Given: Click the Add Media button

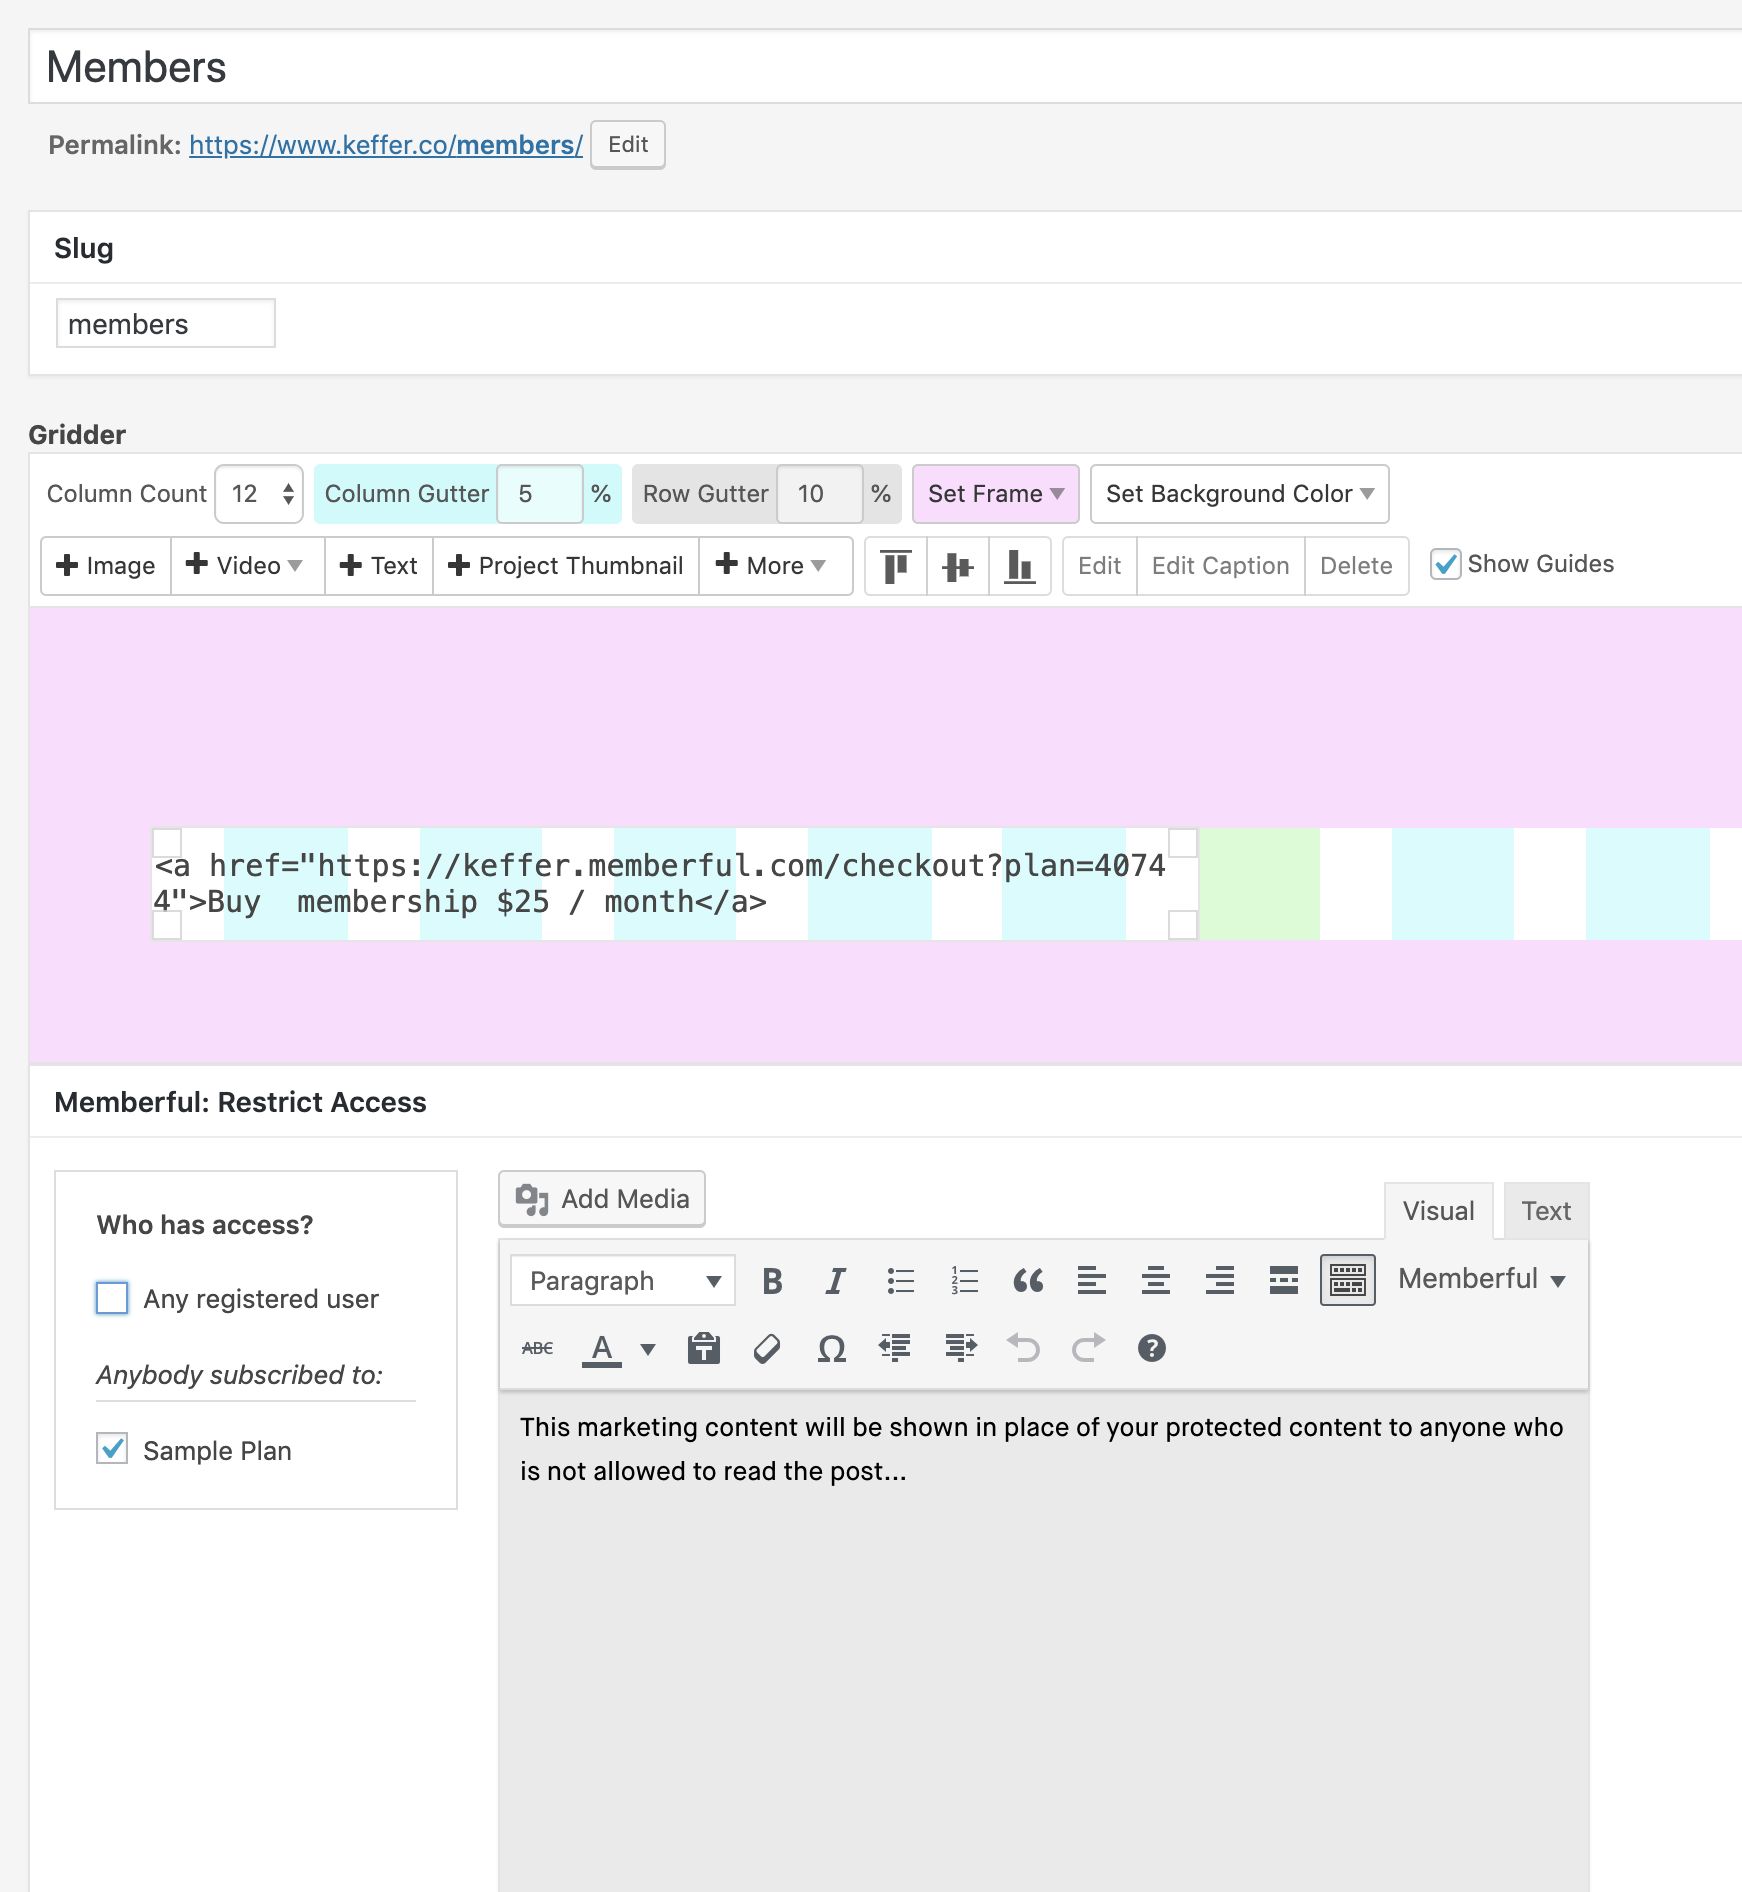Looking at the screenshot, I should click(x=602, y=1199).
